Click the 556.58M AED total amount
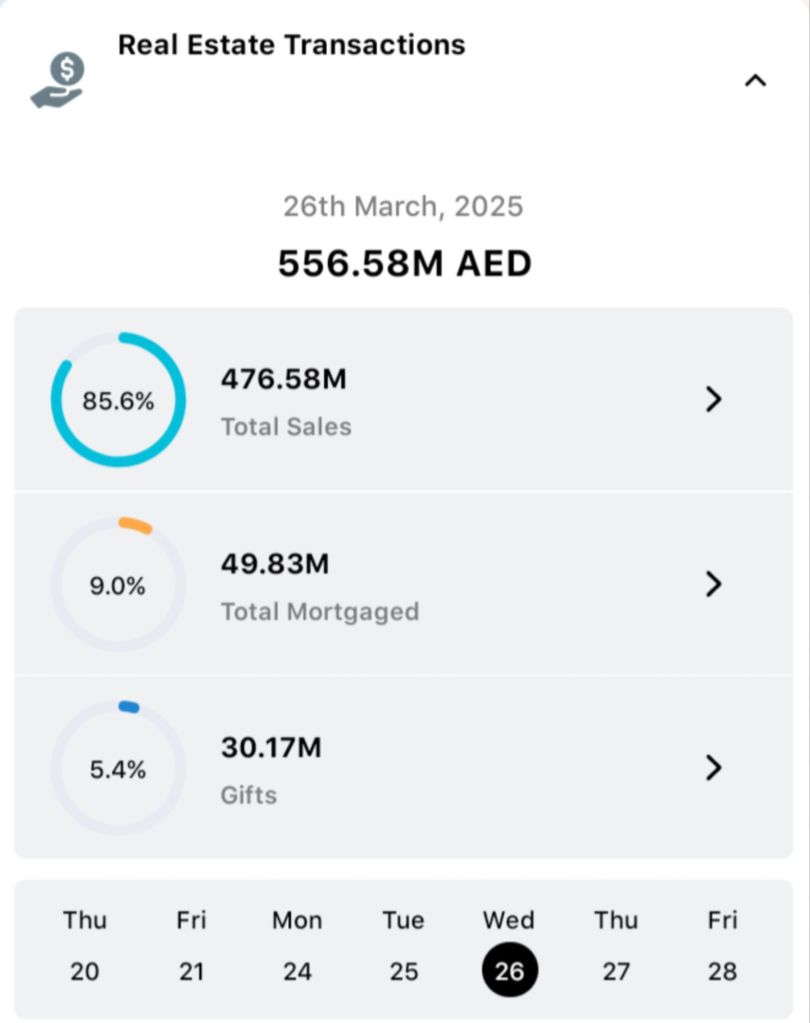The width and height of the screenshot is (810, 1023). pyautogui.click(x=404, y=264)
